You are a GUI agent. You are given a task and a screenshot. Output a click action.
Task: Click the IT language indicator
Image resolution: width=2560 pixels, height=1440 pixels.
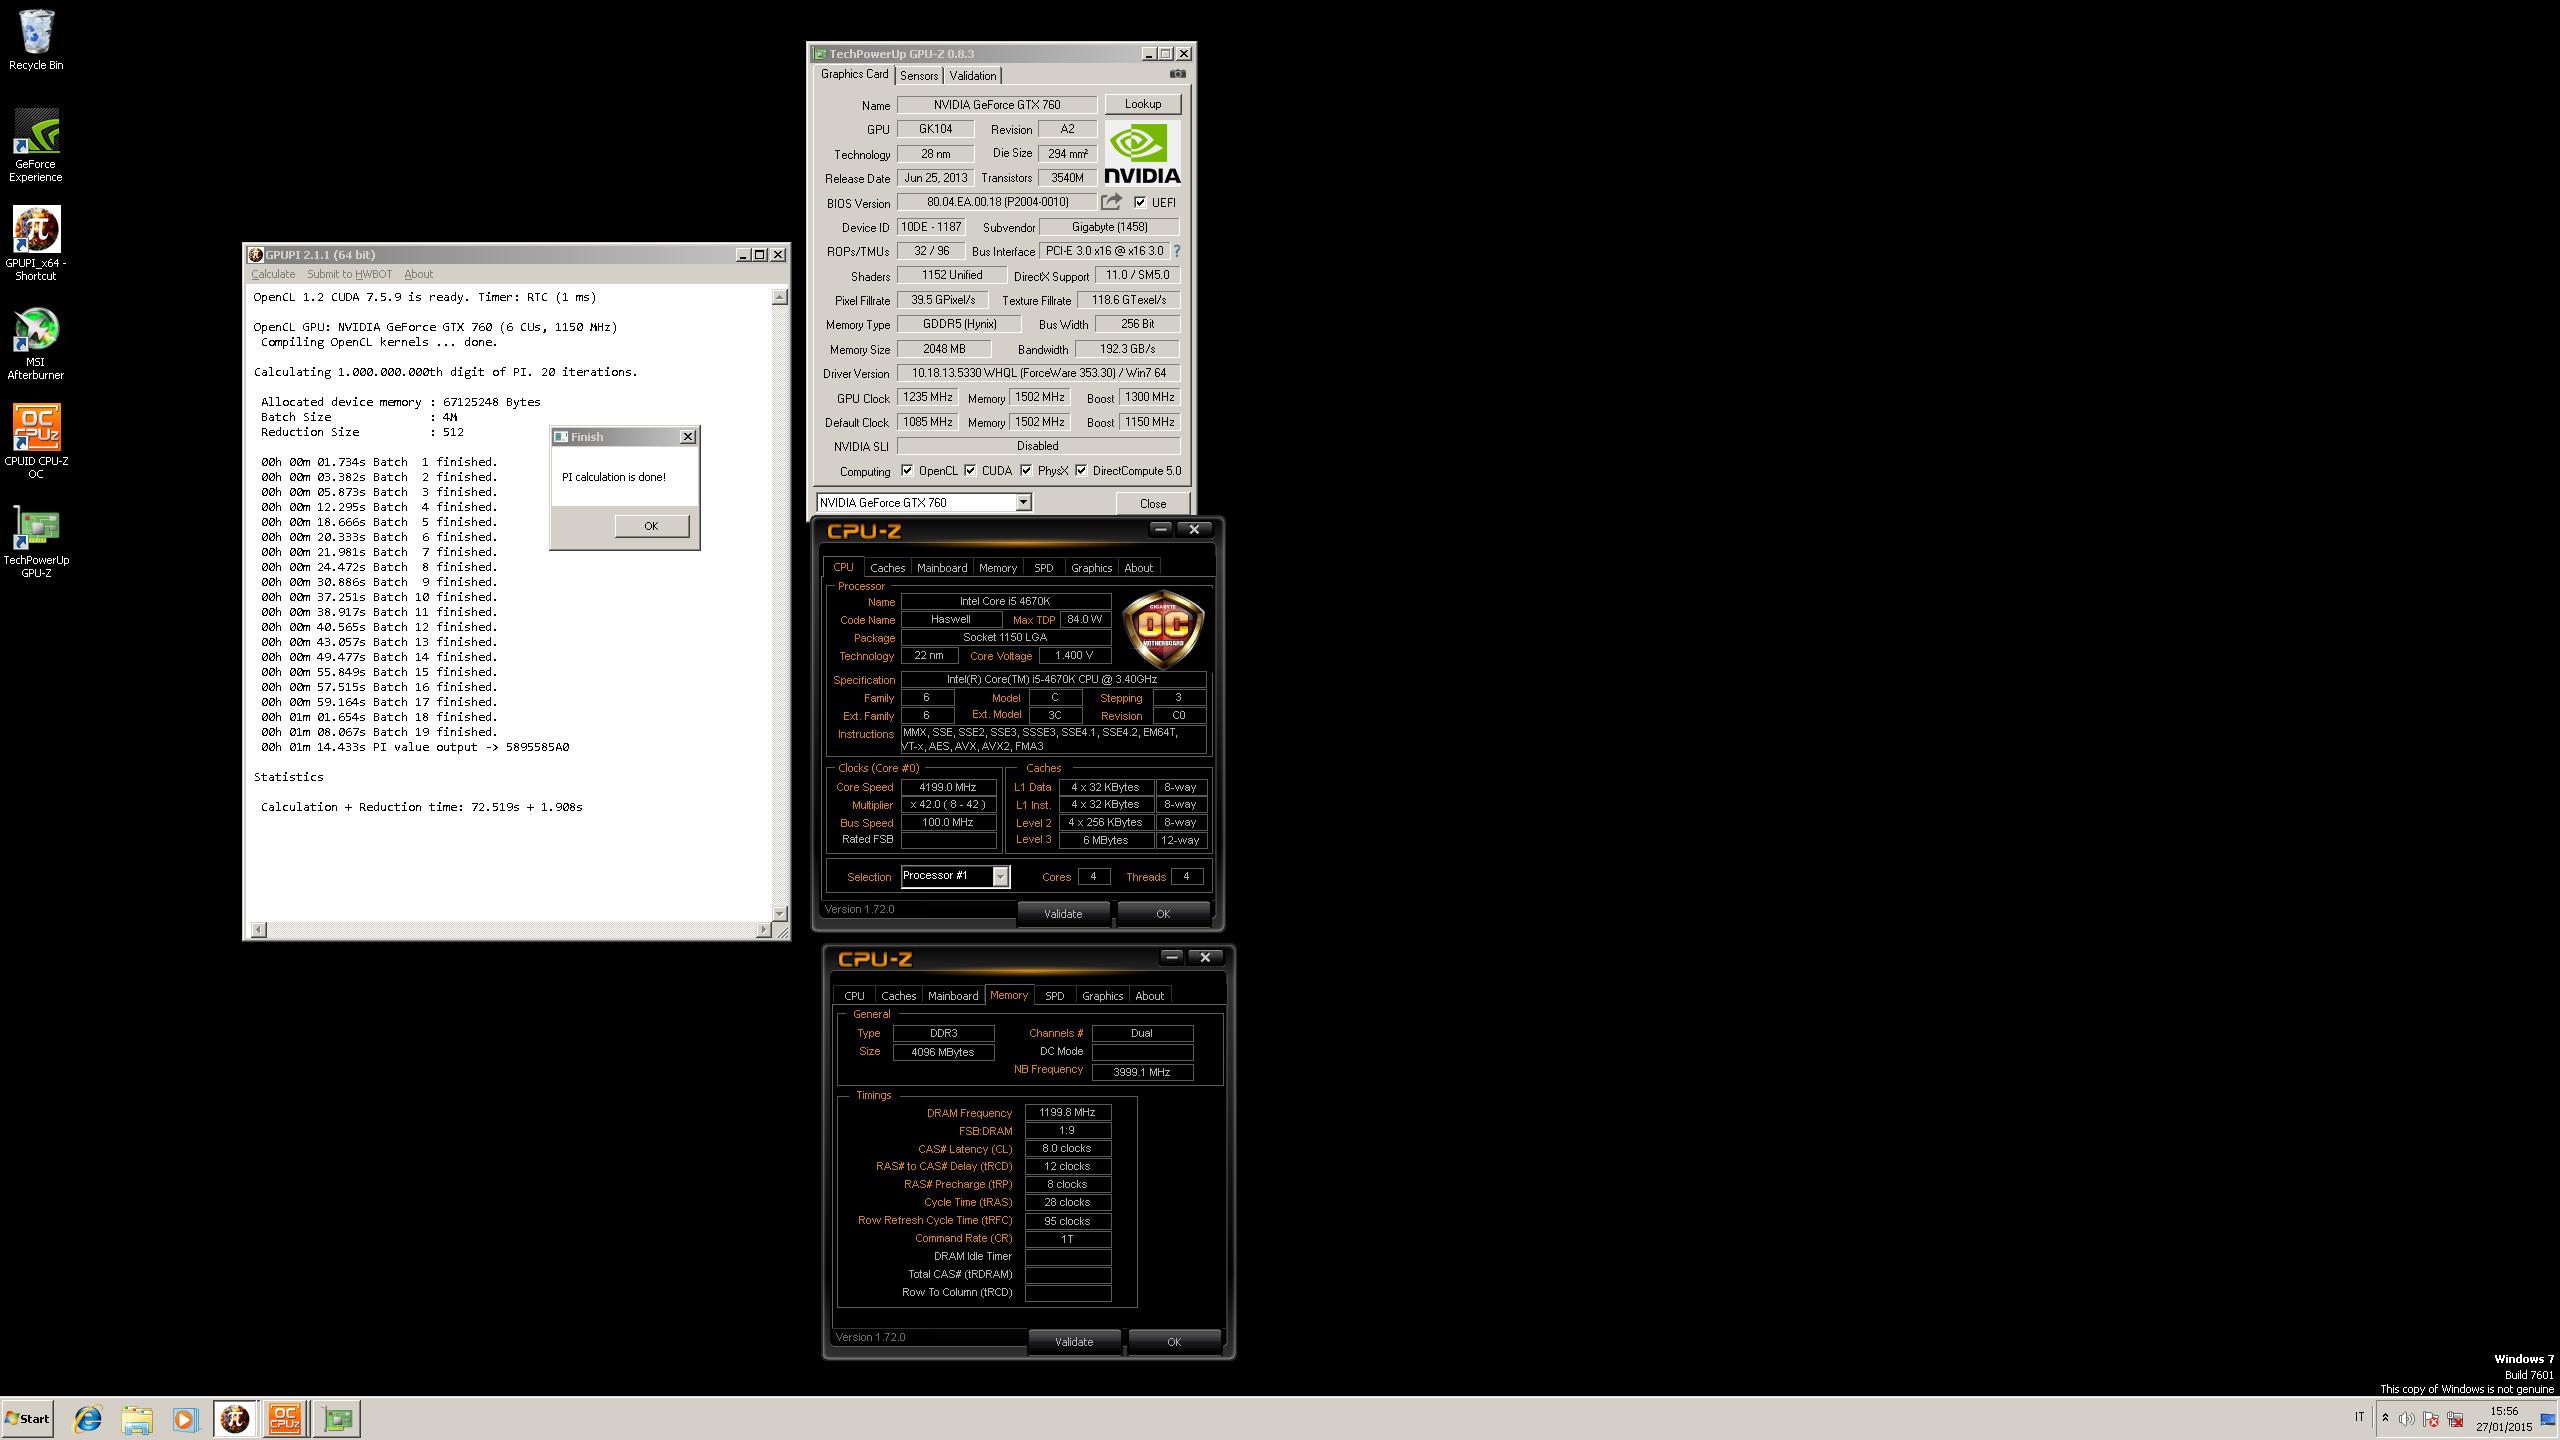[2359, 1417]
